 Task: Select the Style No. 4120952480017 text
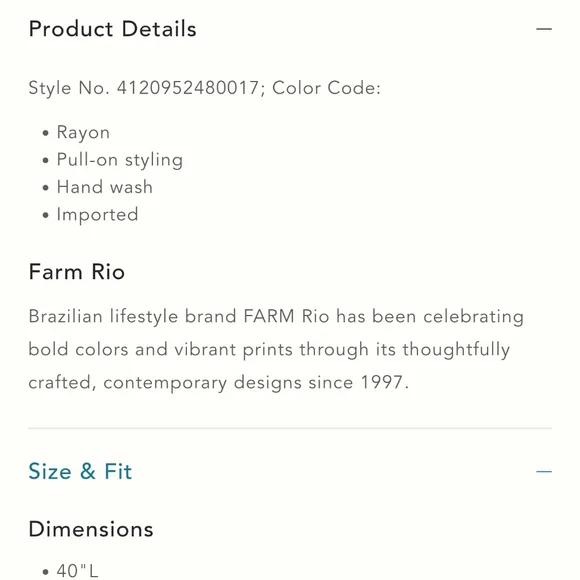[x=144, y=88]
